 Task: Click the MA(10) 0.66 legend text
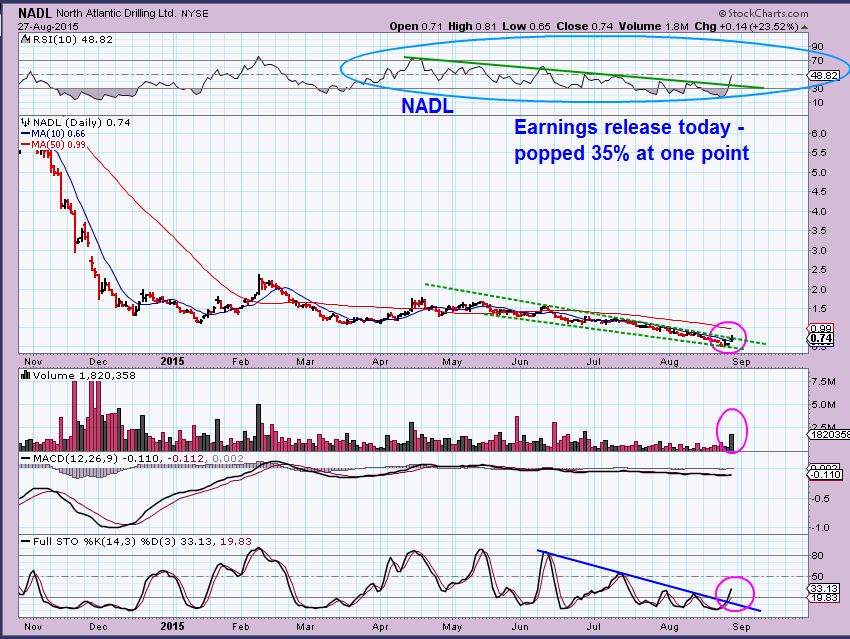pyautogui.click(x=58, y=134)
